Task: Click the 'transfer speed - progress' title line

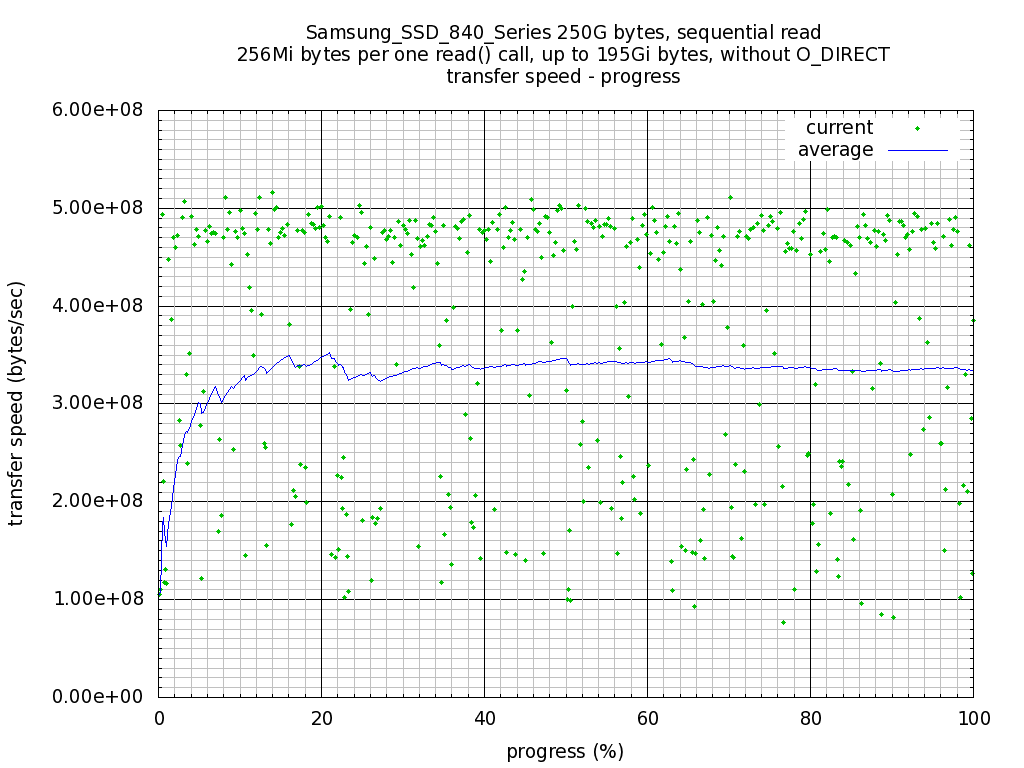Action: coord(563,77)
